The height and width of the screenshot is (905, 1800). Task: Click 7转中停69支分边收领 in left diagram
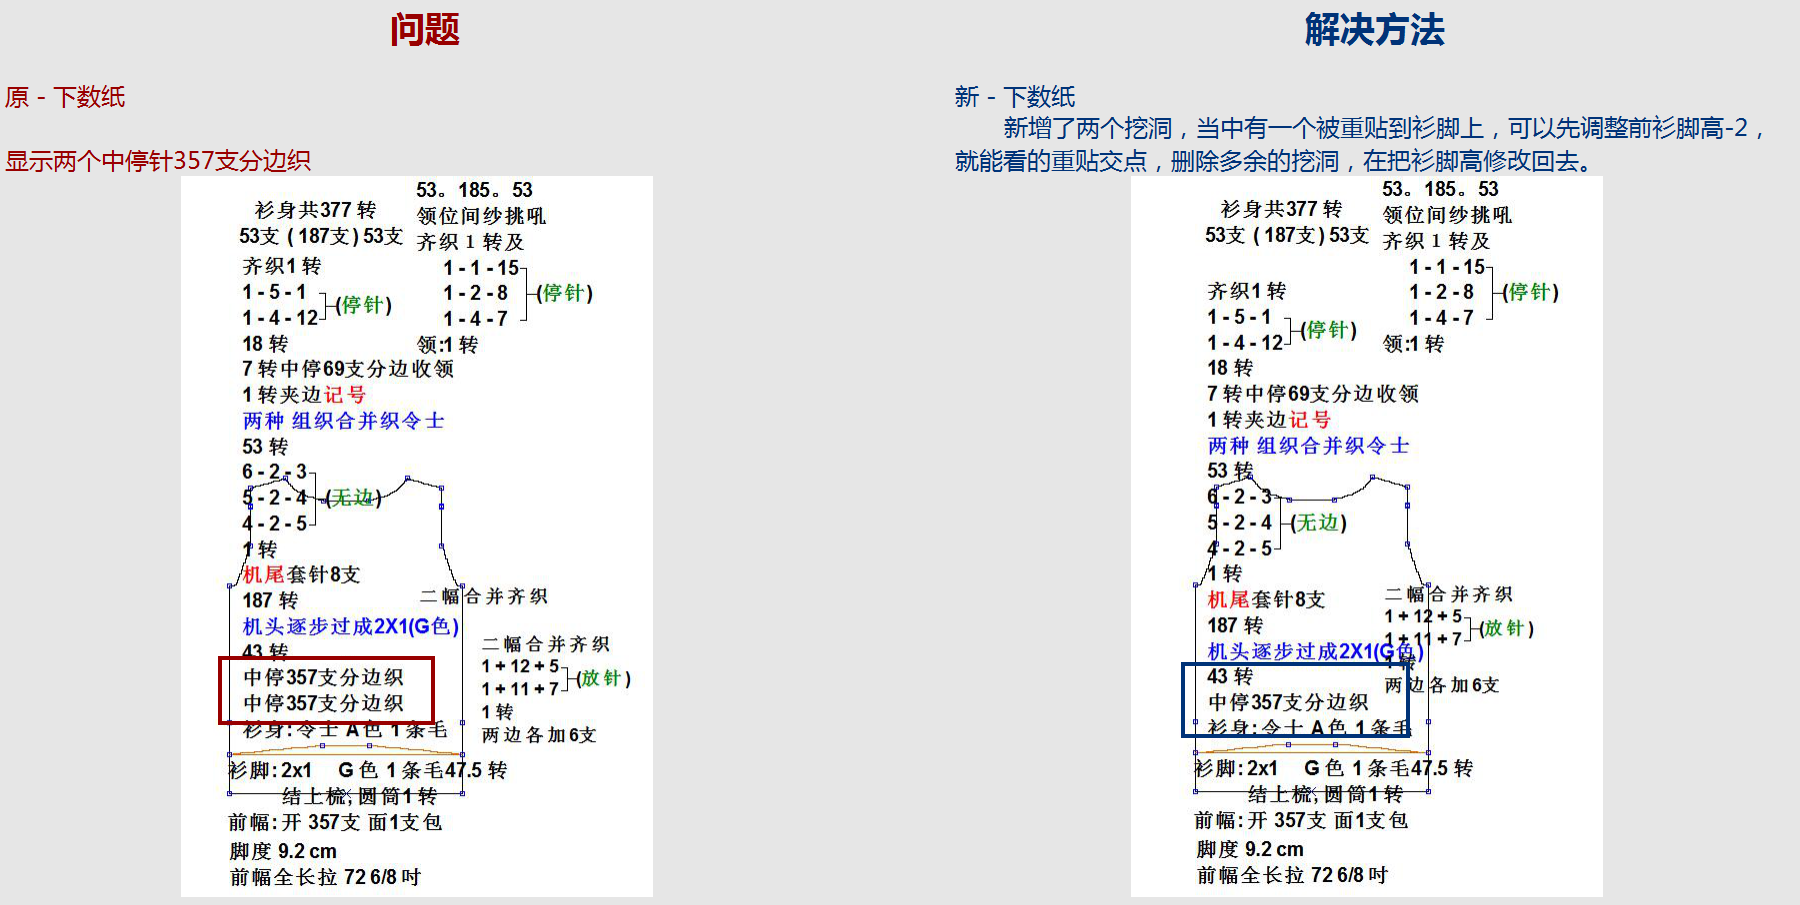pyautogui.click(x=348, y=369)
